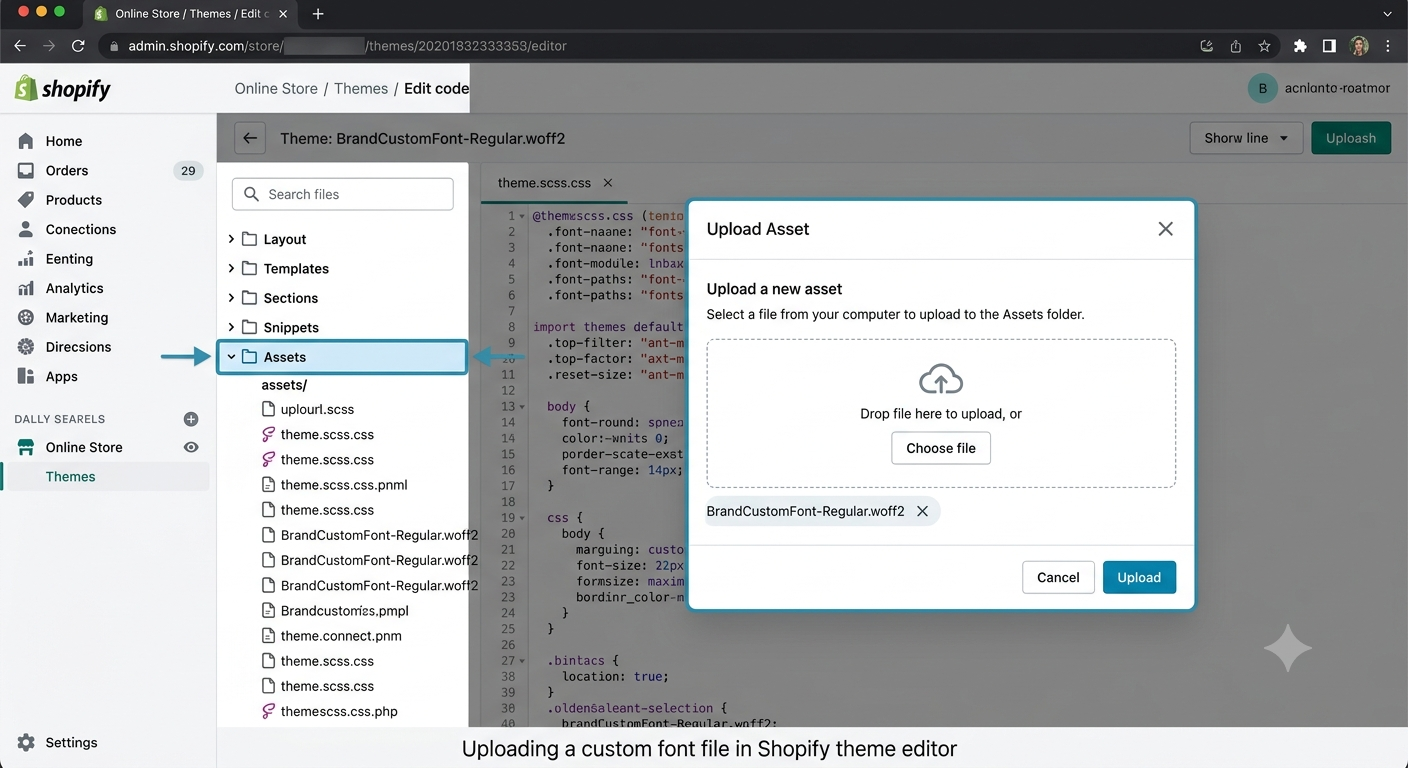Open Home in the sidebar
1408x768 pixels.
pyautogui.click(x=64, y=141)
